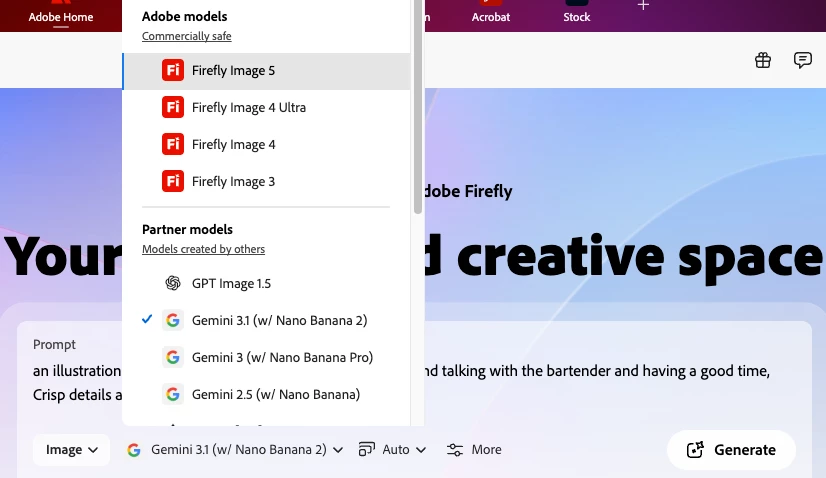Click the OpenAI logo beside GPT Image 1.5
The width and height of the screenshot is (826, 478).
tap(173, 284)
